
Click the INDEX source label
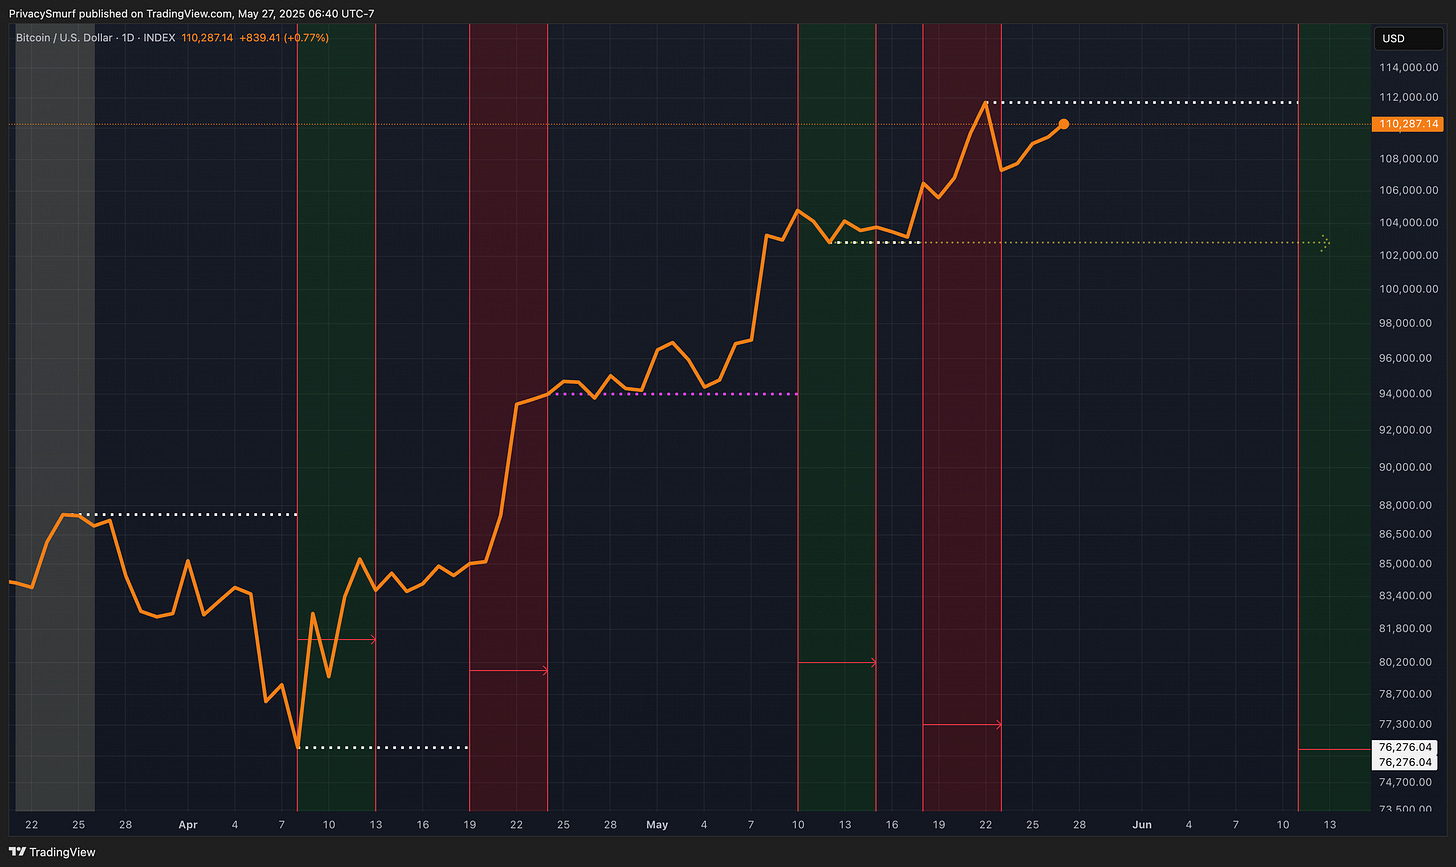tap(157, 38)
